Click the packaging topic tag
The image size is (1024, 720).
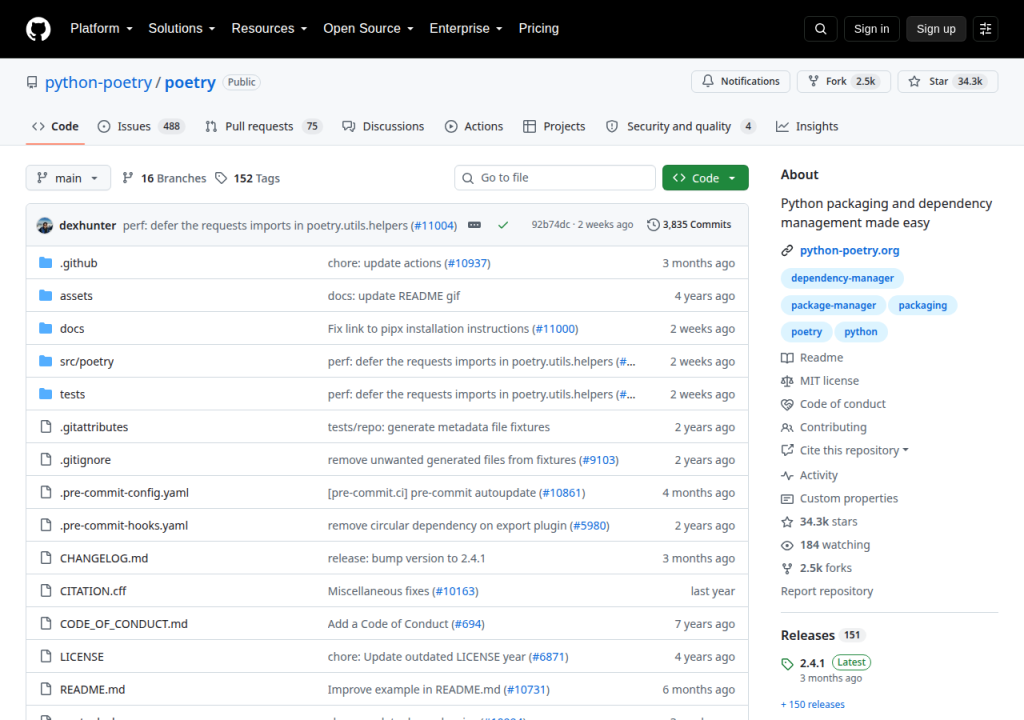tap(922, 305)
